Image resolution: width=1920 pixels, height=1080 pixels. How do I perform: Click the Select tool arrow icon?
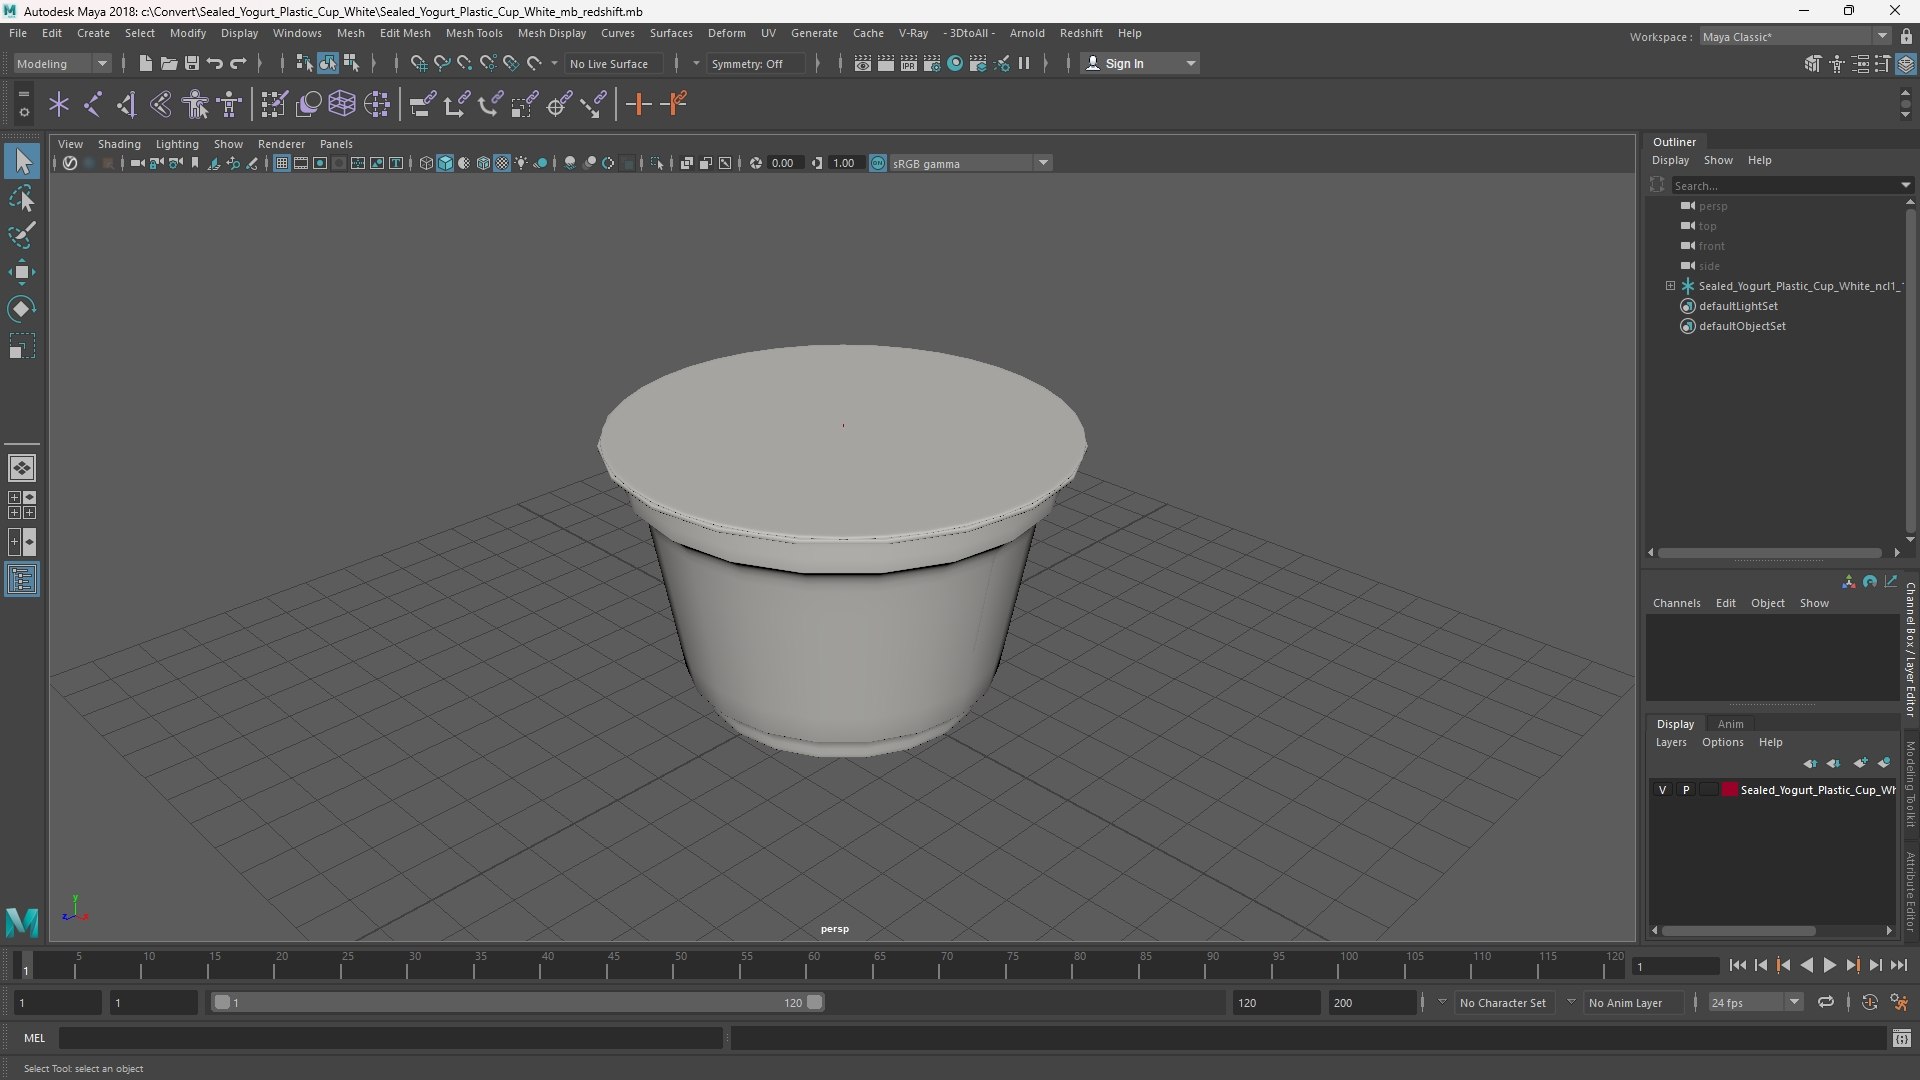[22, 161]
